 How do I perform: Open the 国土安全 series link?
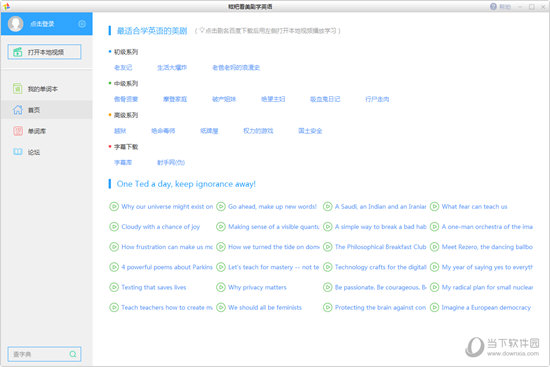[x=310, y=131]
